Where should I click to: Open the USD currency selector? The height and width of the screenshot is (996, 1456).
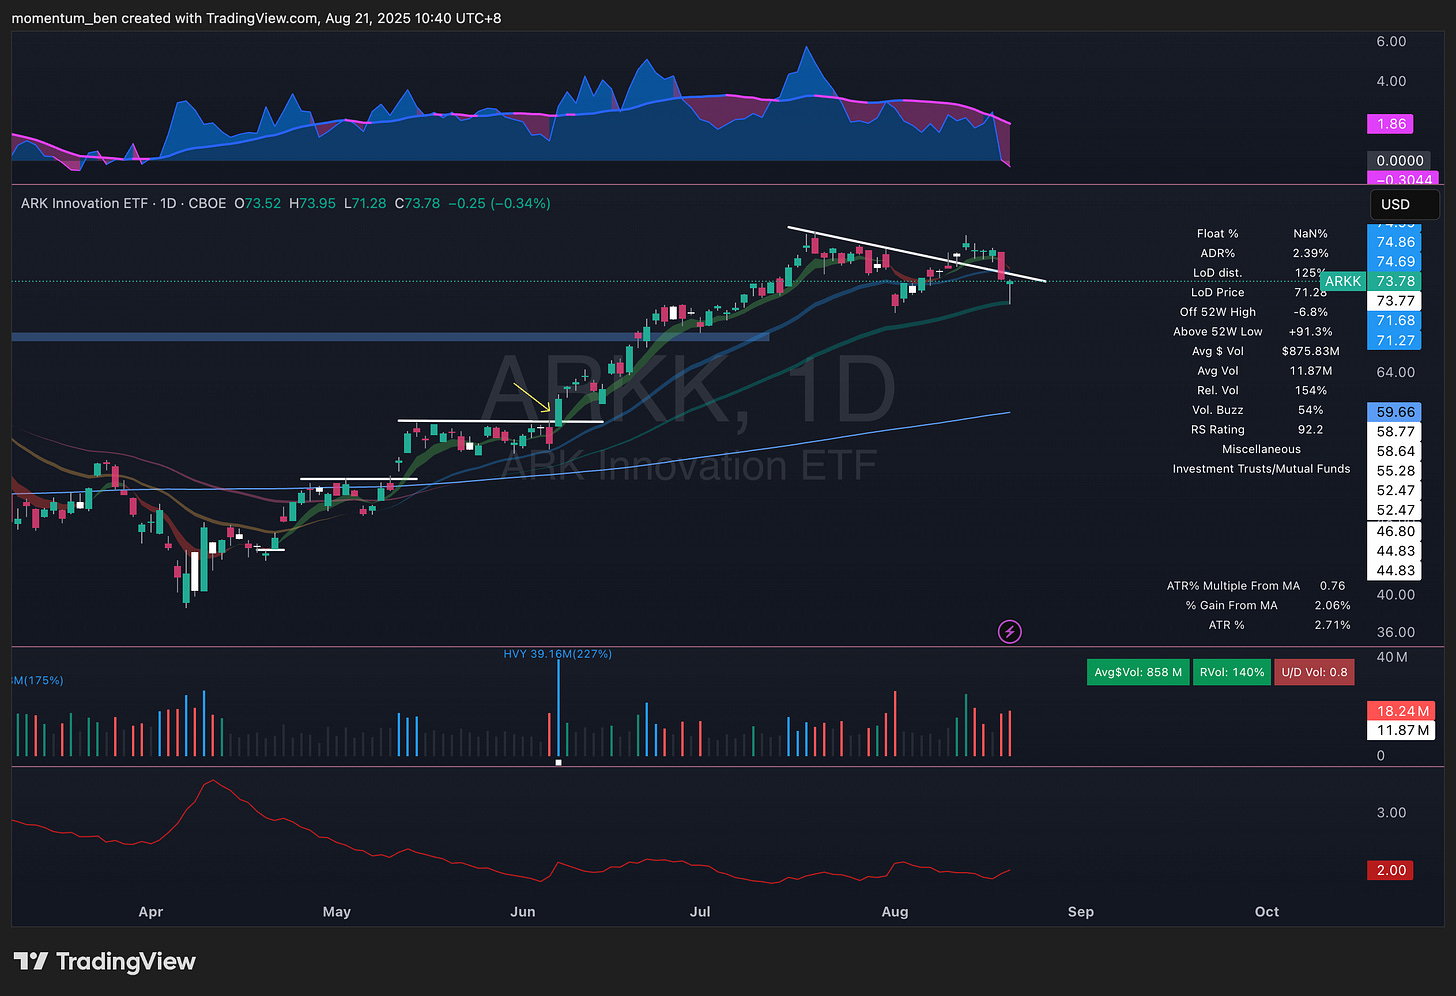[x=1404, y=204]
